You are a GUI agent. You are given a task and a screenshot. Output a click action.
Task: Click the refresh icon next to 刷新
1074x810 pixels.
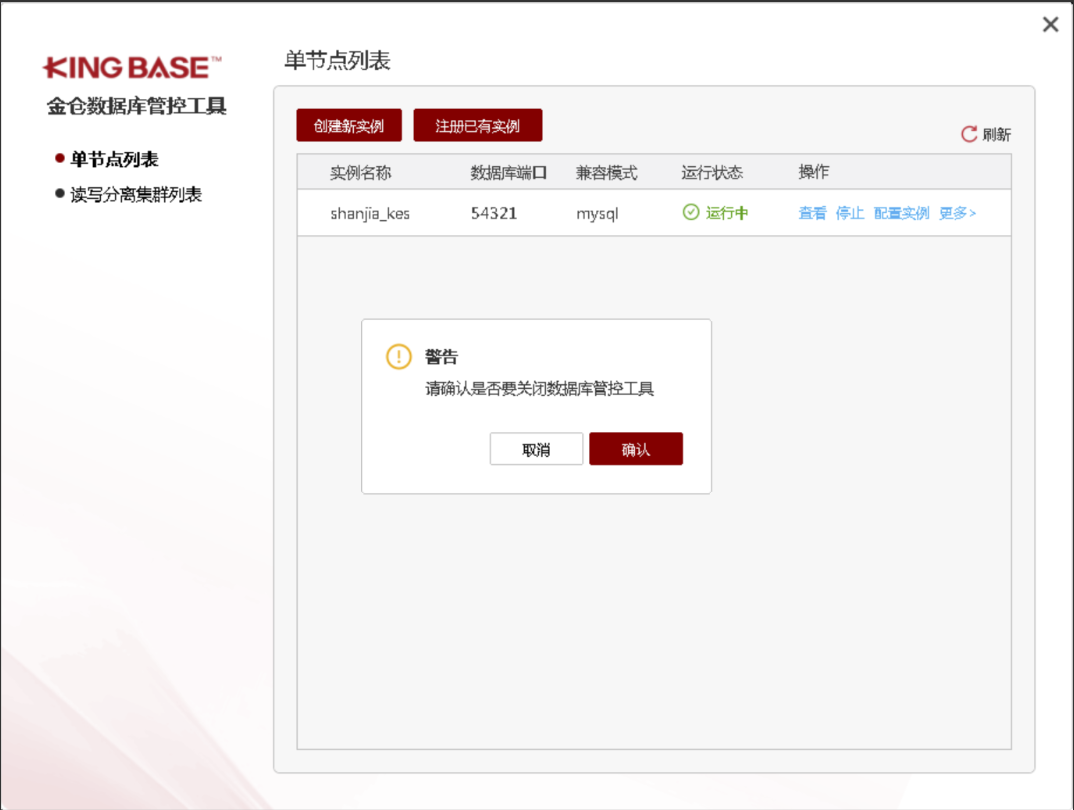click(969, 134)
